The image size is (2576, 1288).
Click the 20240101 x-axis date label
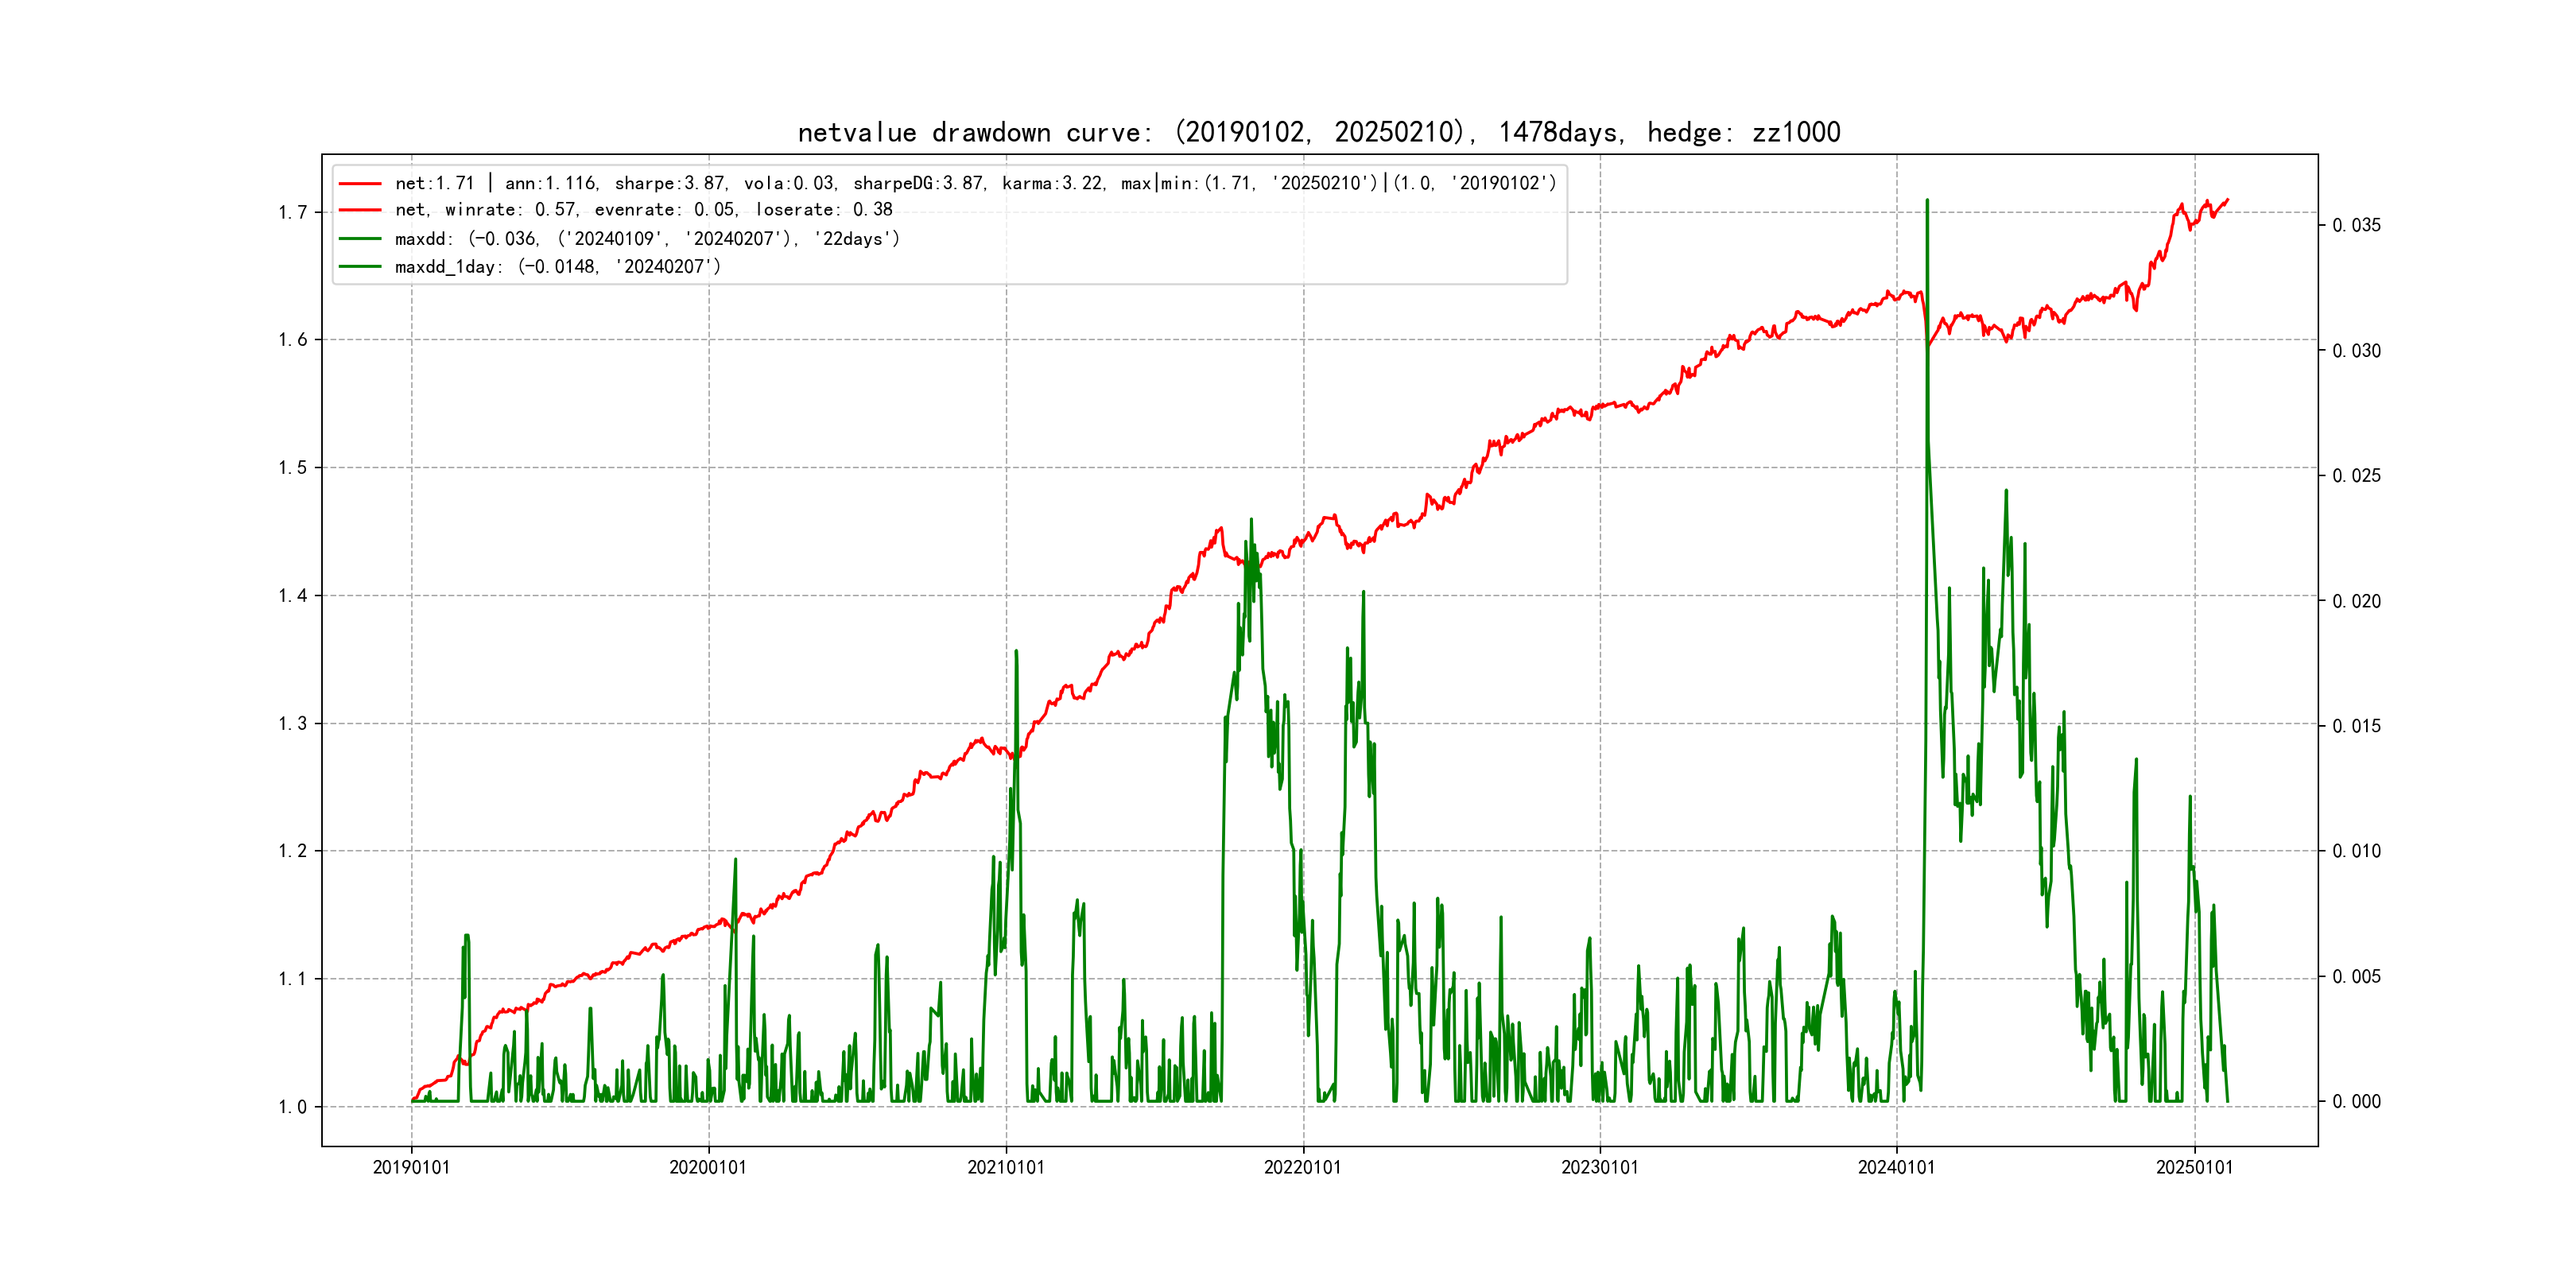click(x=1897, y=1167)
